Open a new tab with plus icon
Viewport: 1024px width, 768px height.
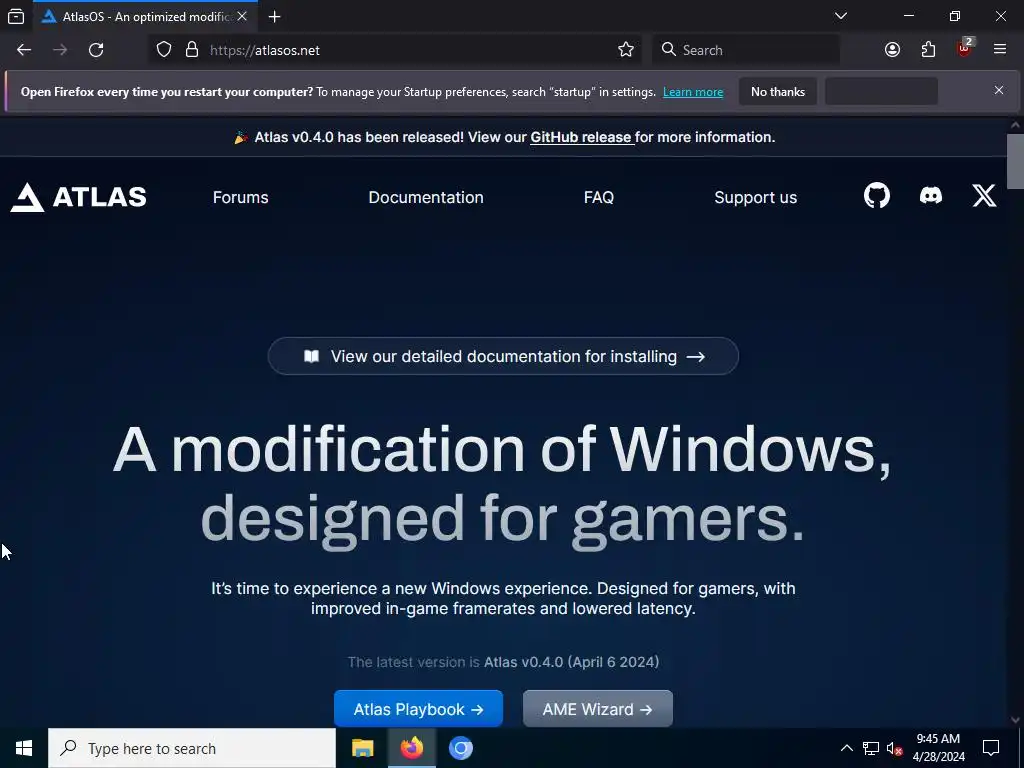pyautogui.click(x=275, y=16)
